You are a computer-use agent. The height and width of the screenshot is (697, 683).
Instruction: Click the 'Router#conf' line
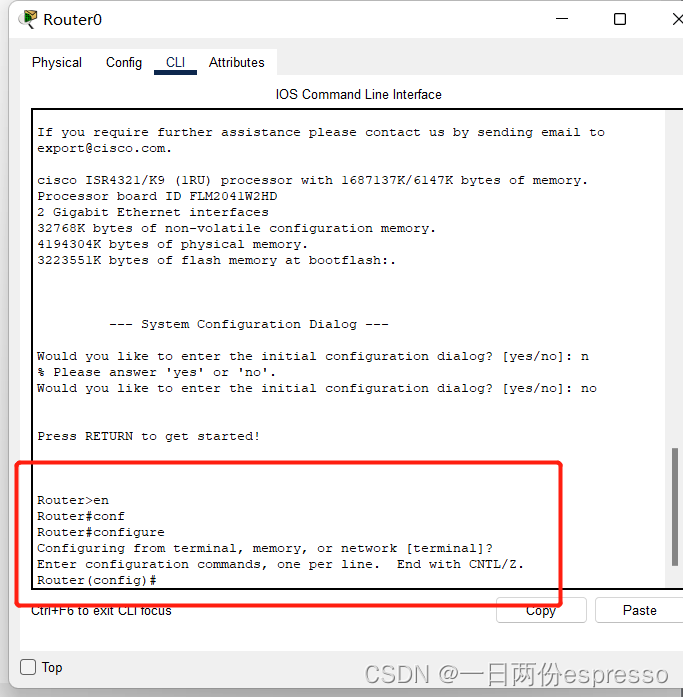(81, 516)
